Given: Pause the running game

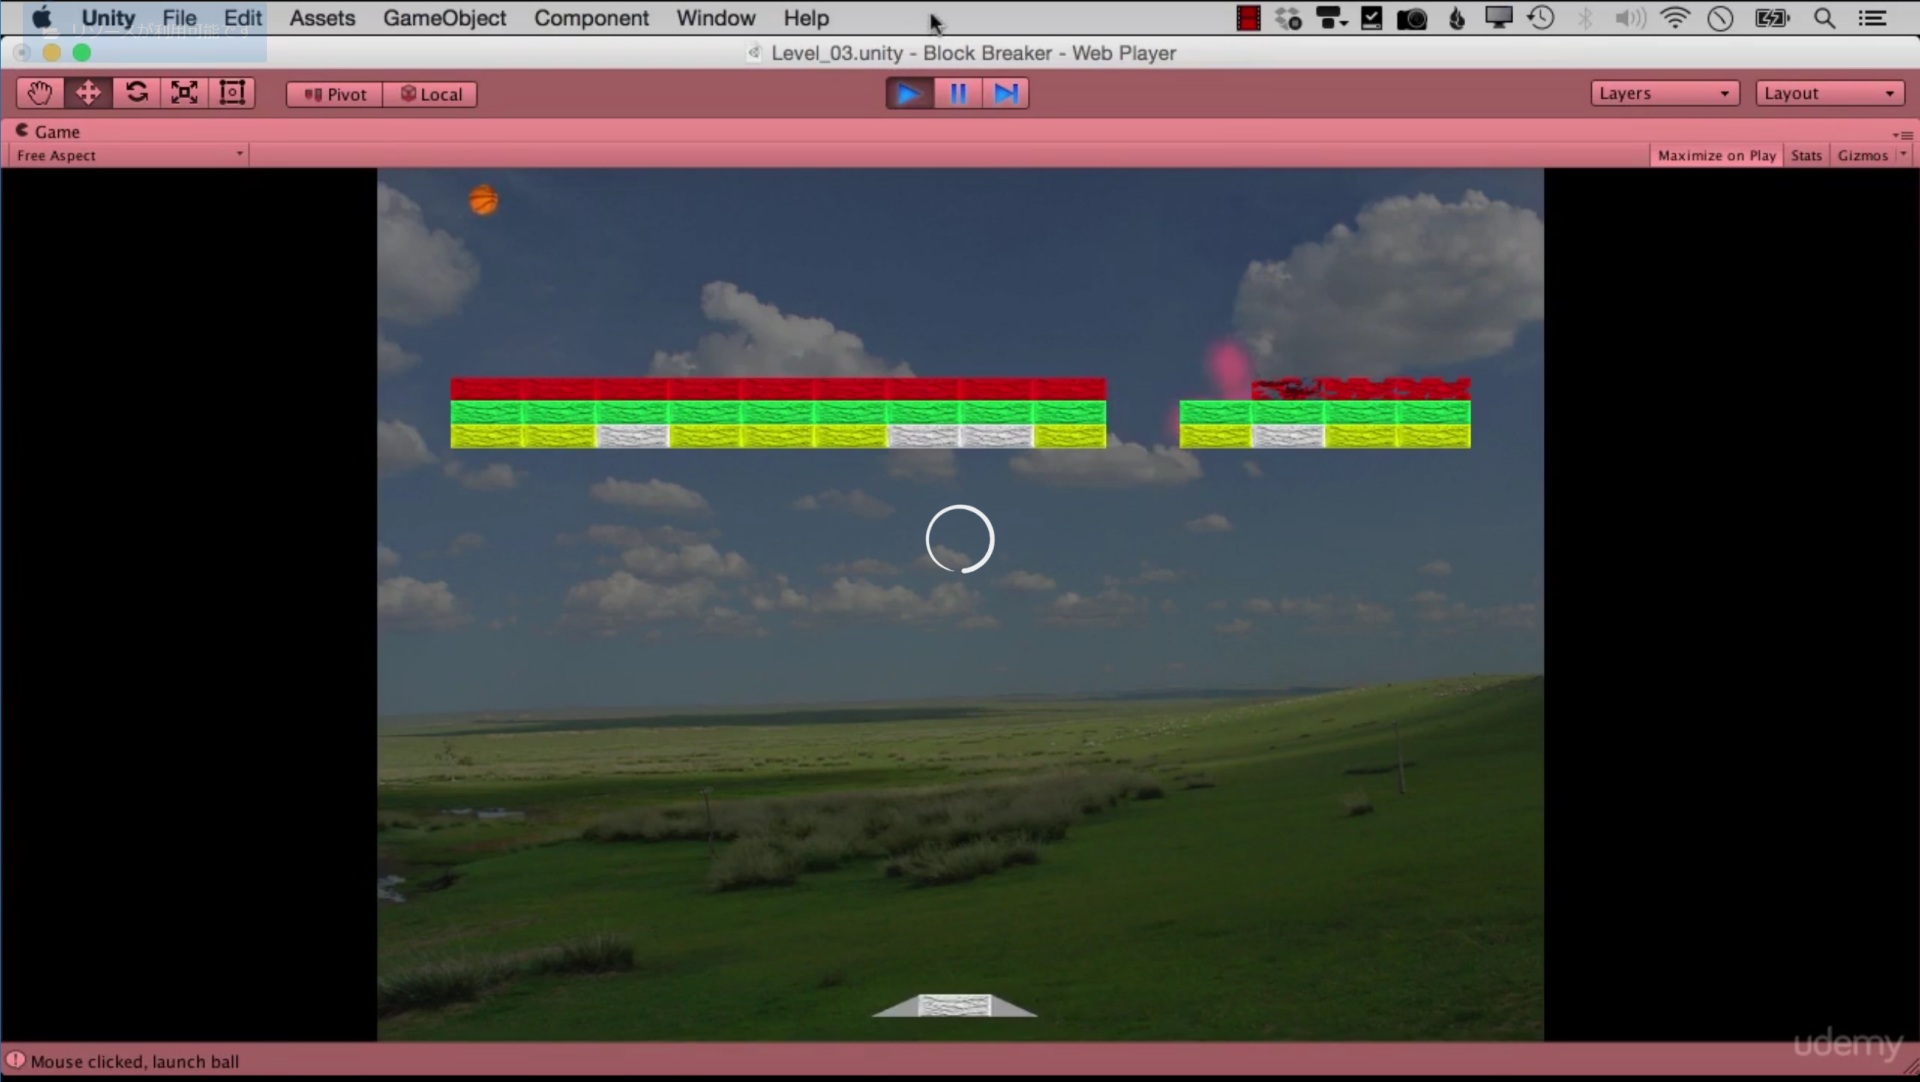Looking at the screenshot, I should coord(958,94).
